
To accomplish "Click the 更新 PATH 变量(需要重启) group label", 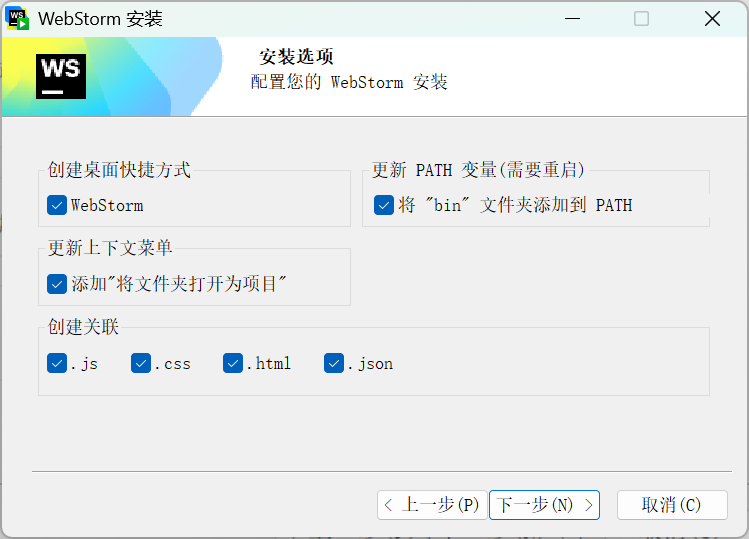I will tap(479, 170).
